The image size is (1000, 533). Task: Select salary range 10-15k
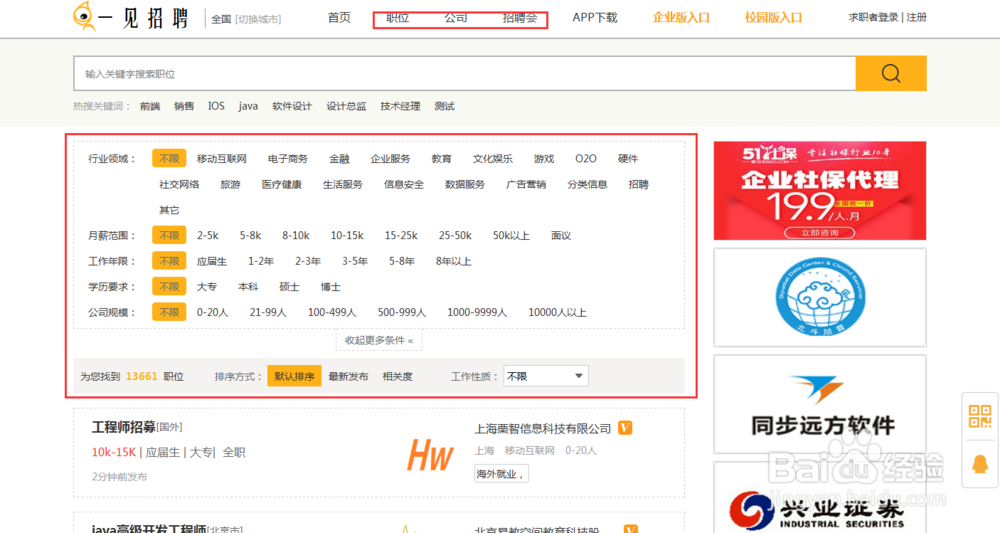coord(347,235)
